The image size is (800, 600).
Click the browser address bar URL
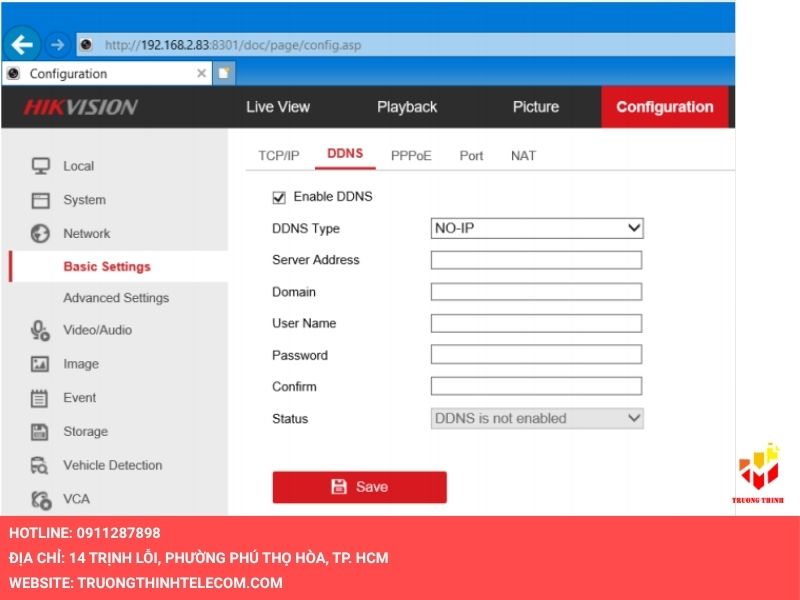(233, 45)
